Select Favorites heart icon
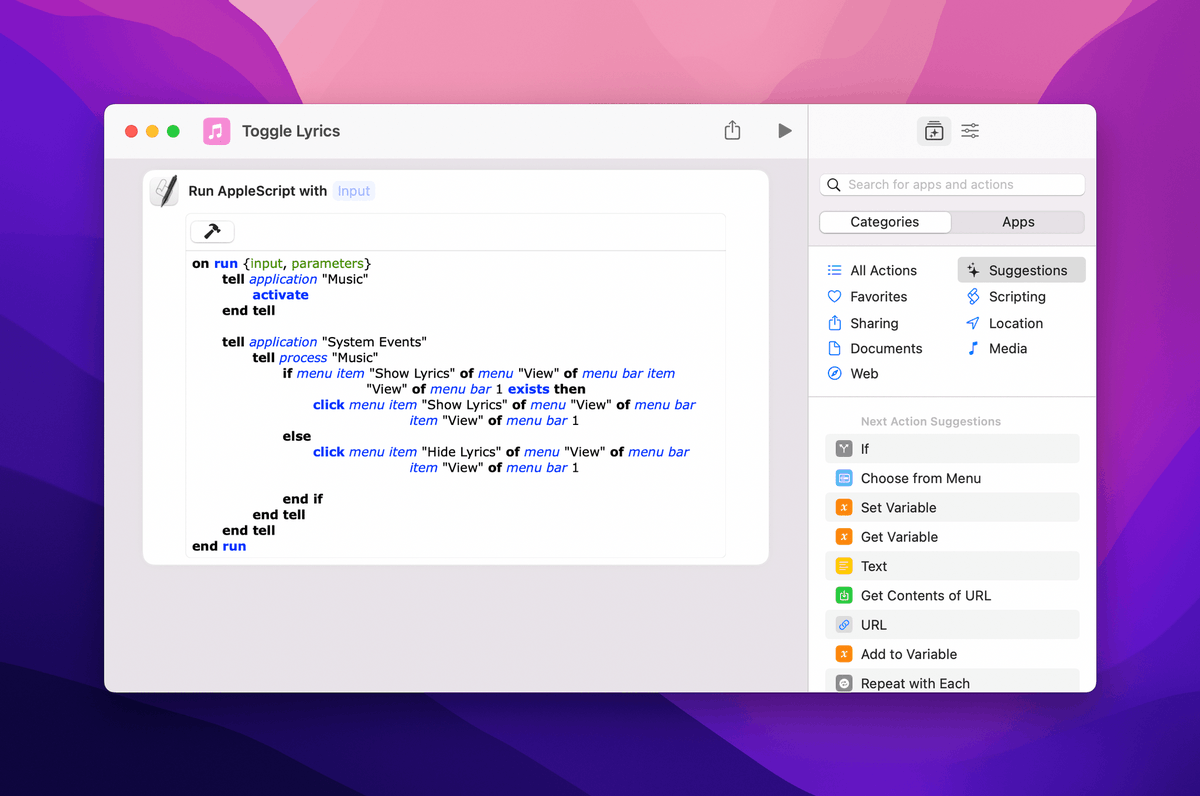This screenshot has width=1200, height=796. 834,297
